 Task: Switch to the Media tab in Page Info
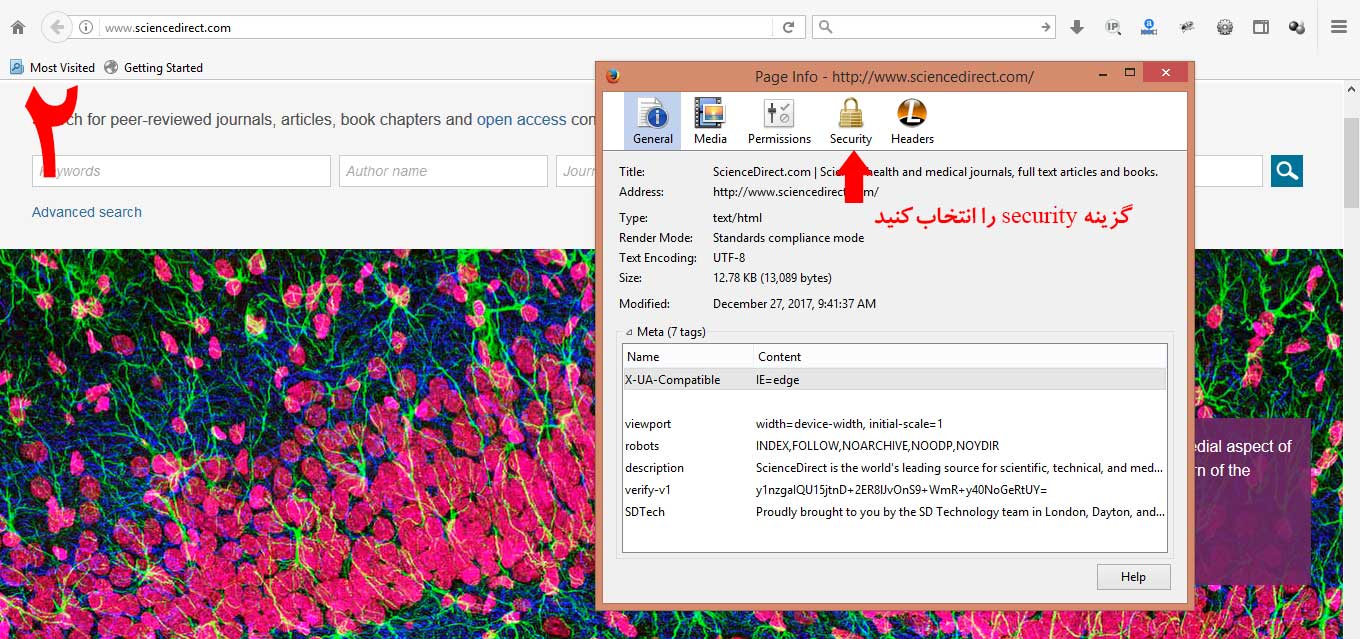[710, 121]
